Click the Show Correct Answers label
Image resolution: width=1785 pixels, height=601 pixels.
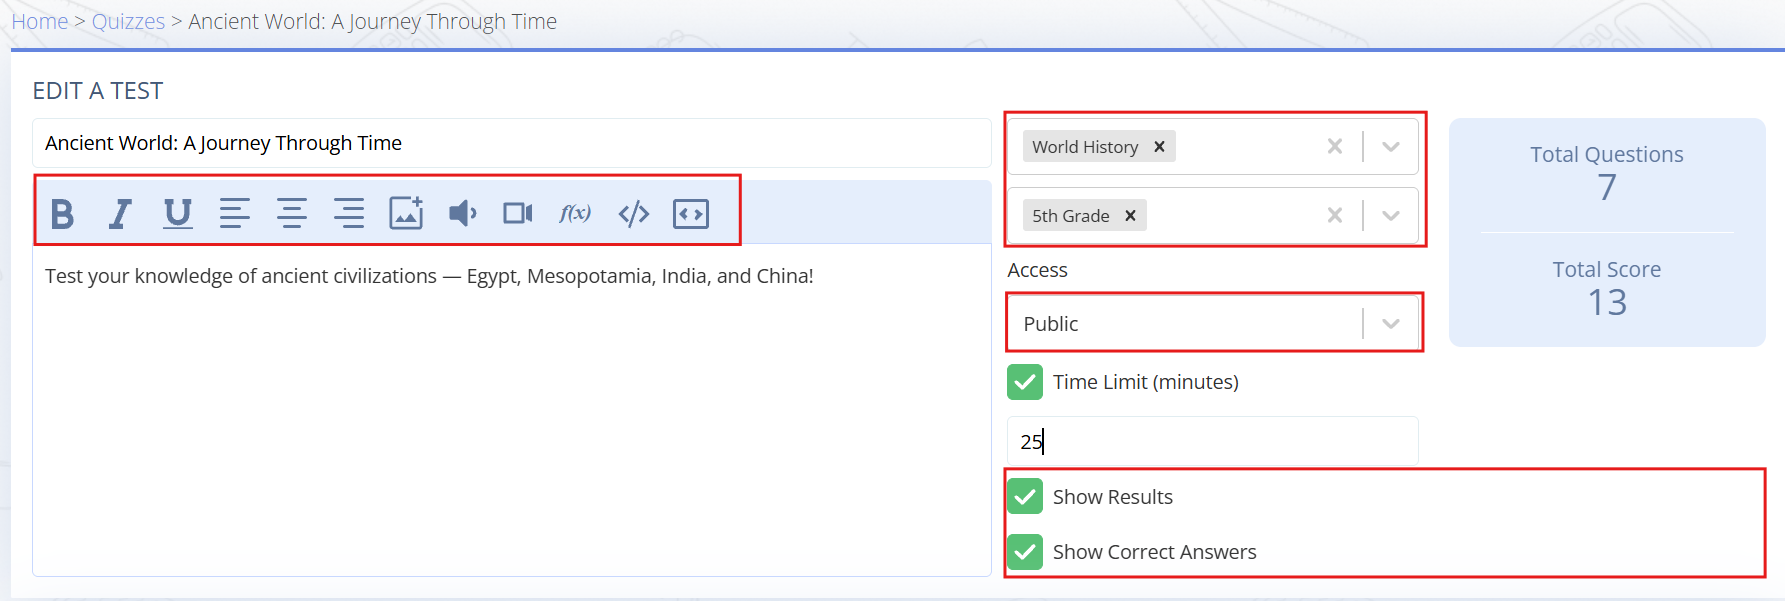coord(1155,552)
